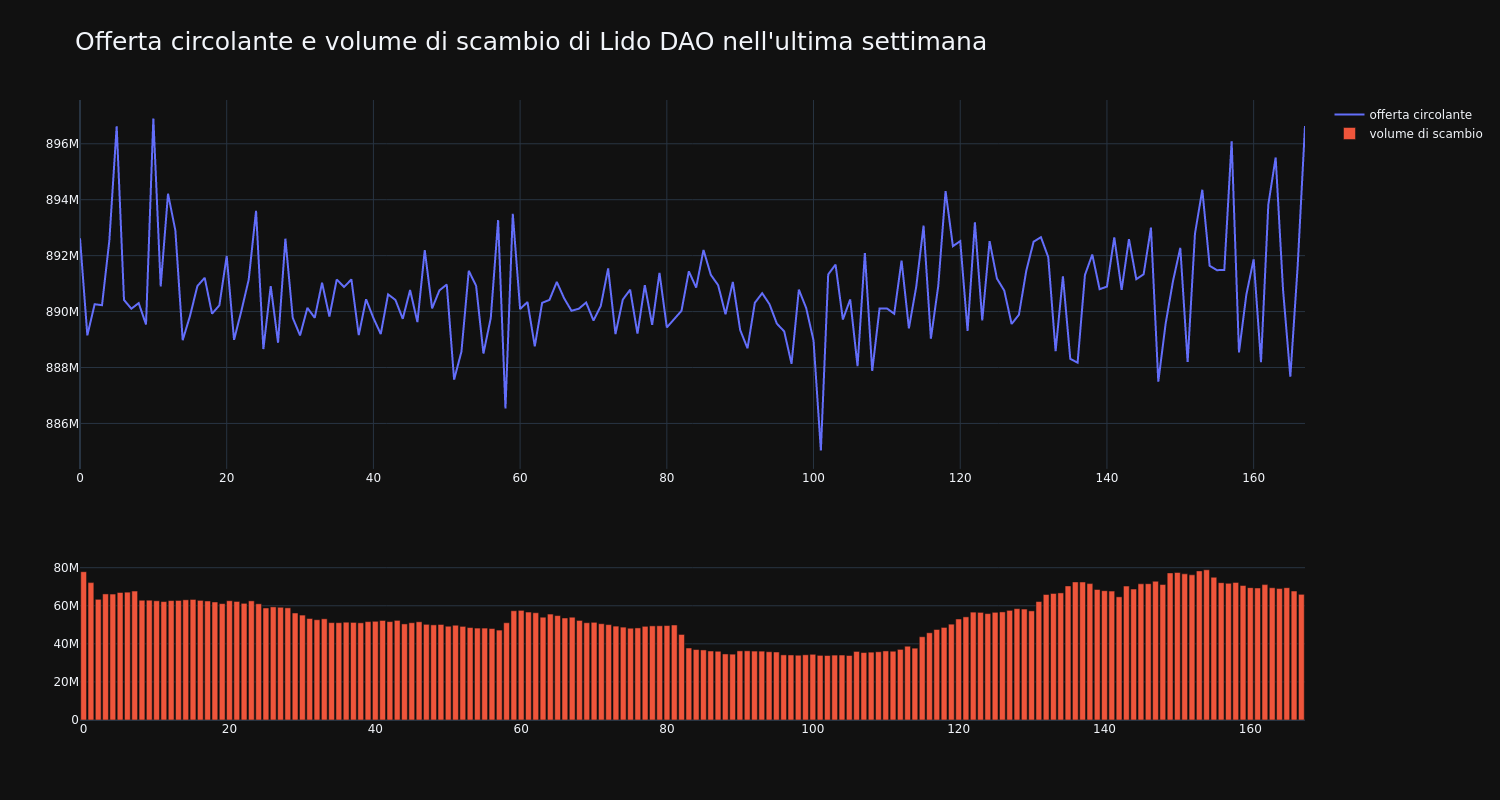Viewport: 1500px width, 800px height.
Task: Click the blue offerta circolante legend line
Action: click(x=1349, y=115)
